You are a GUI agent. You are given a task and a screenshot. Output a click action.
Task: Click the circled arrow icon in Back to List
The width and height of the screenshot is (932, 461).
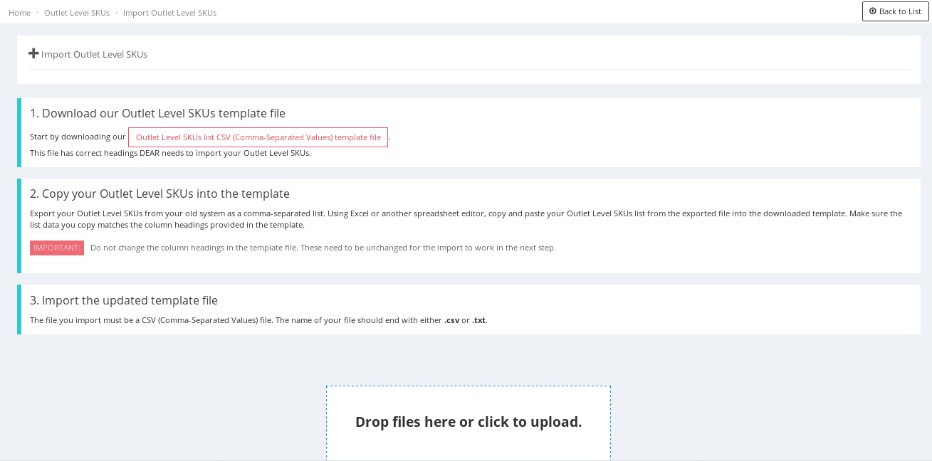(872, 11)
